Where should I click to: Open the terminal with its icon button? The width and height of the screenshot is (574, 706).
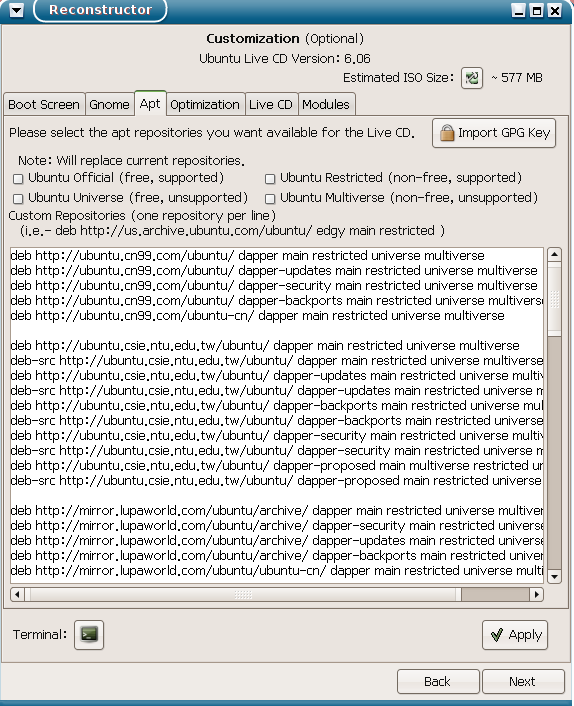tap(89, 634)
